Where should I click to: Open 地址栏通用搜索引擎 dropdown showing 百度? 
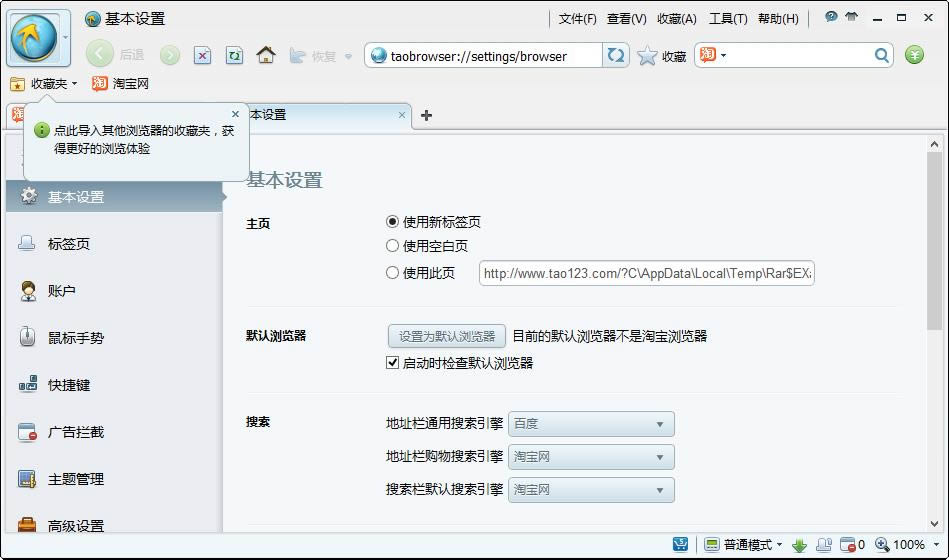(x=591, y=424)
